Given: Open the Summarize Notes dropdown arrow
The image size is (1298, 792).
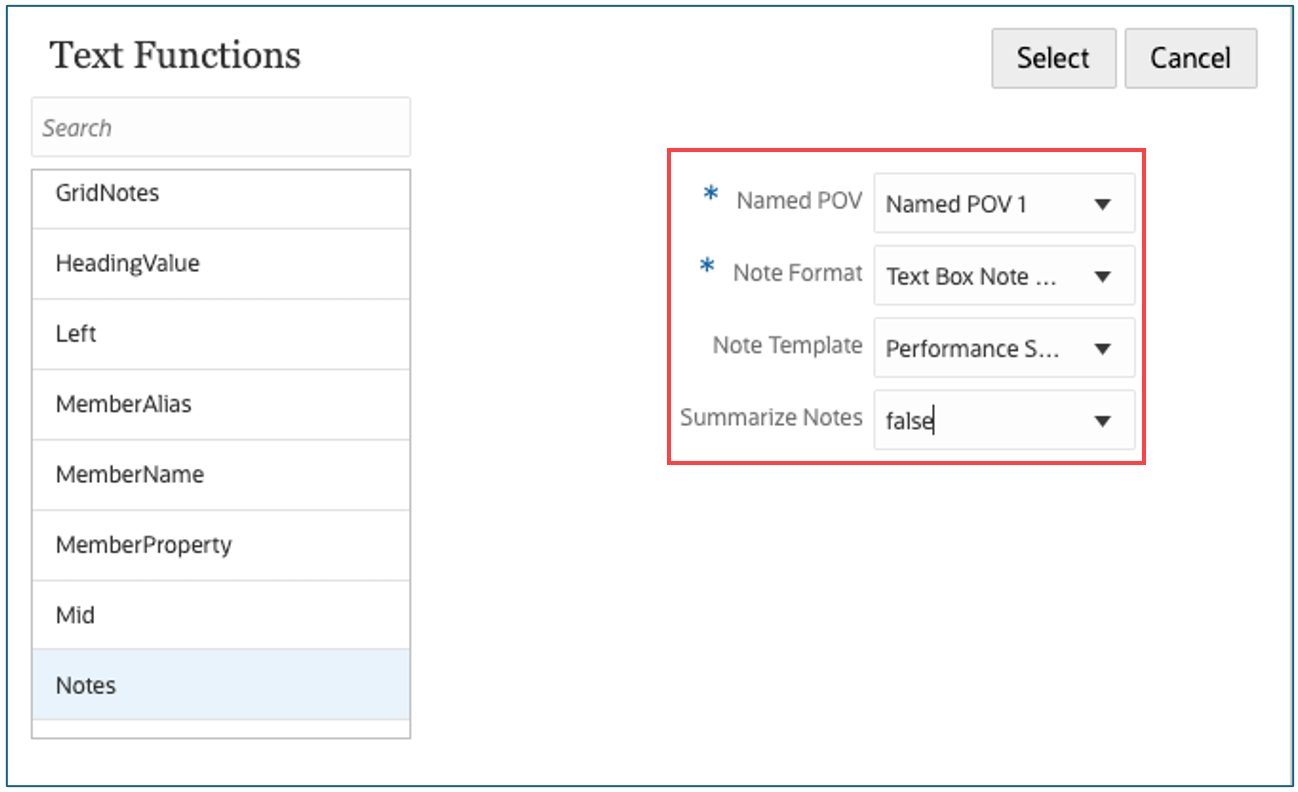Looking at the screenshot, I should (1103, 421).
